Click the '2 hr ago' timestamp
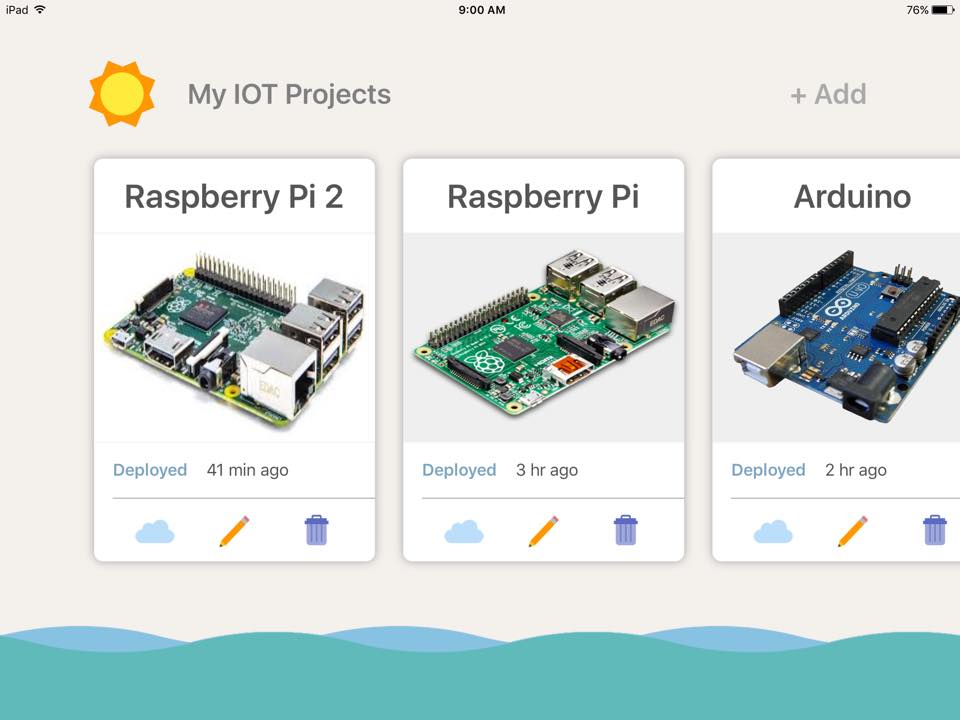The width and height of the screenshot is (960, 720). click(856, 470)
